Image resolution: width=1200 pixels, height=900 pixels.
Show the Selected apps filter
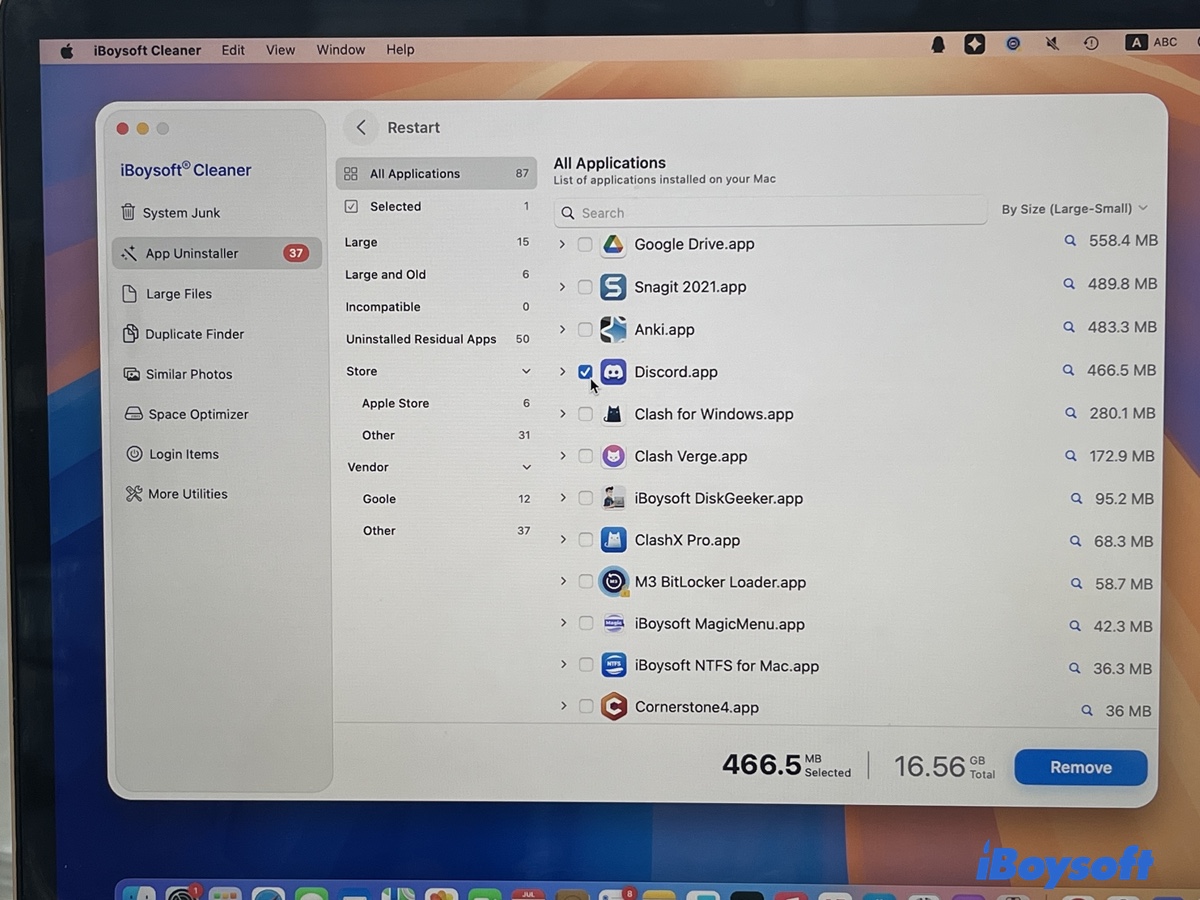tap(436, 207)
